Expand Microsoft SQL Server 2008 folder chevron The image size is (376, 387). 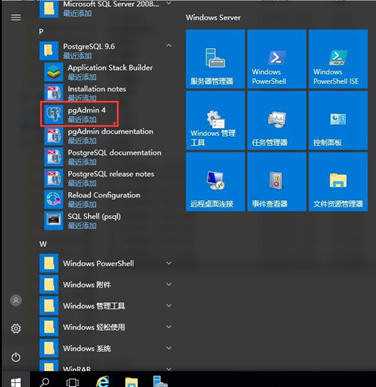[x=169, y=3]
